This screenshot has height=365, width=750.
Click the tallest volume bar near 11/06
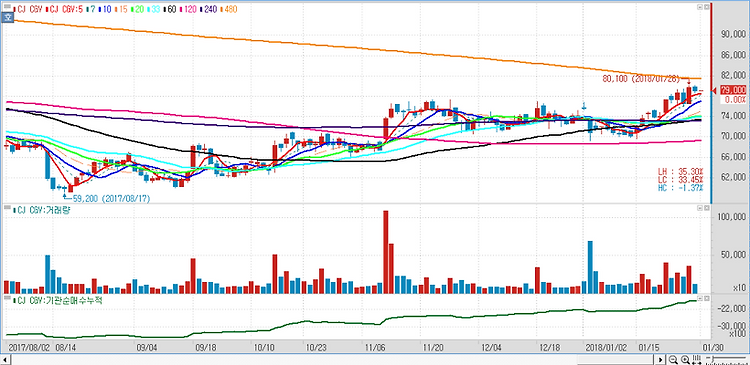[386, 252]
